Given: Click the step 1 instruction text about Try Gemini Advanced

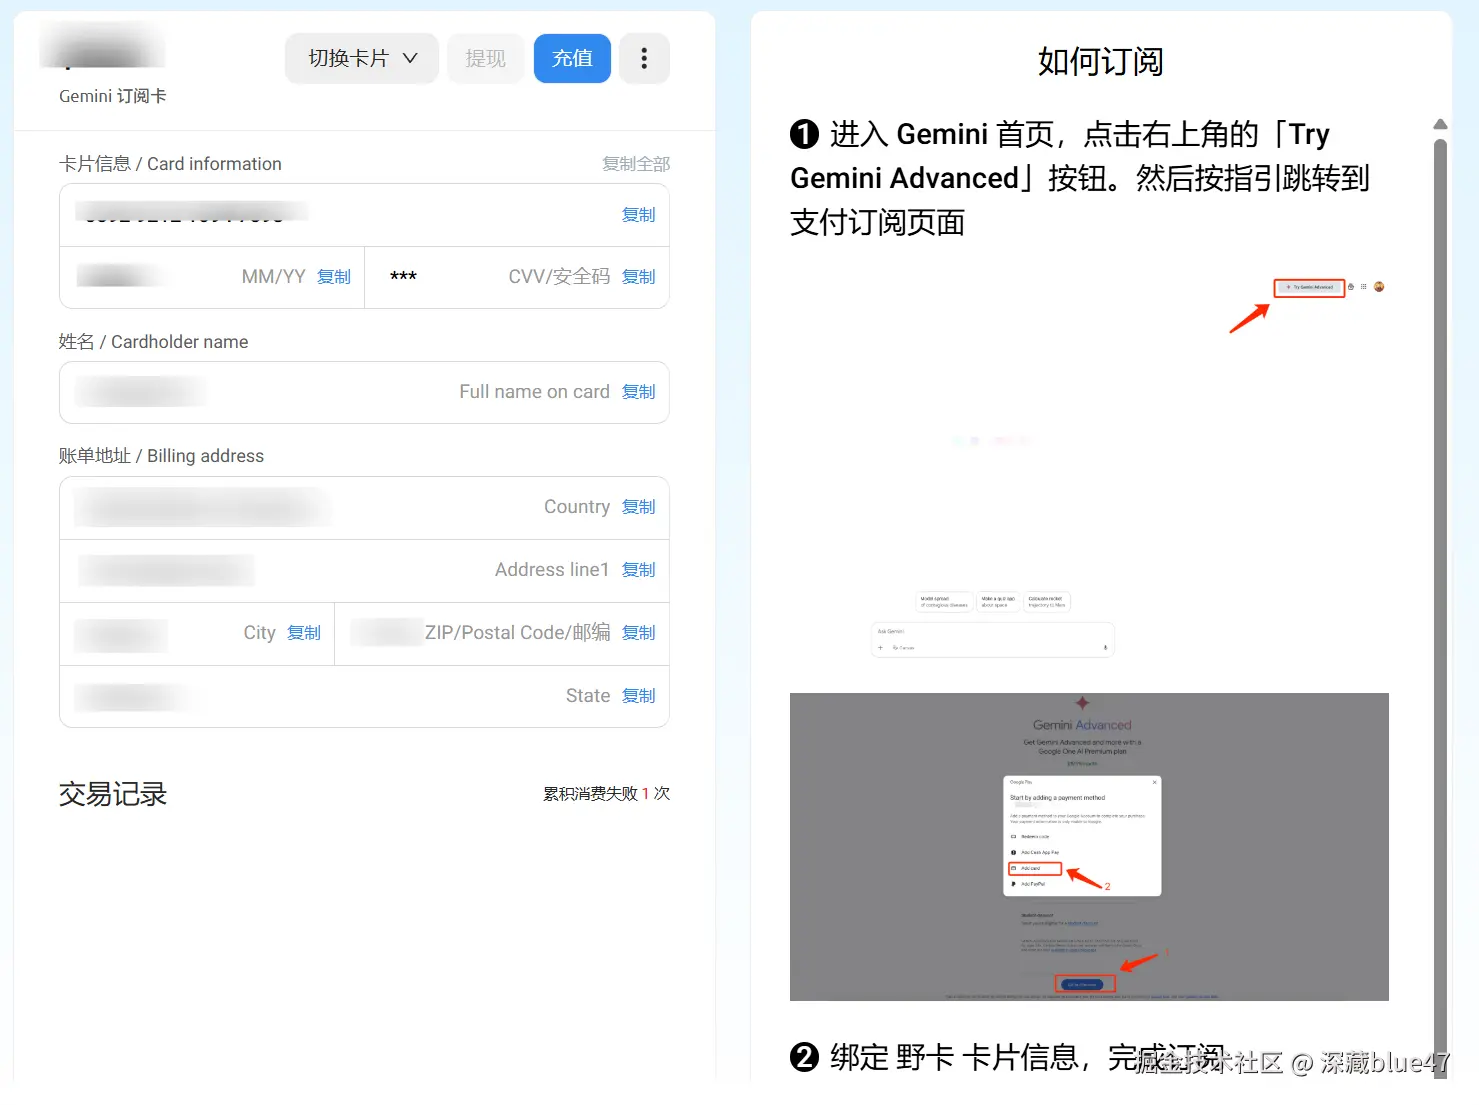Looking at the screenshot, I should click(x=1080, y=178).
